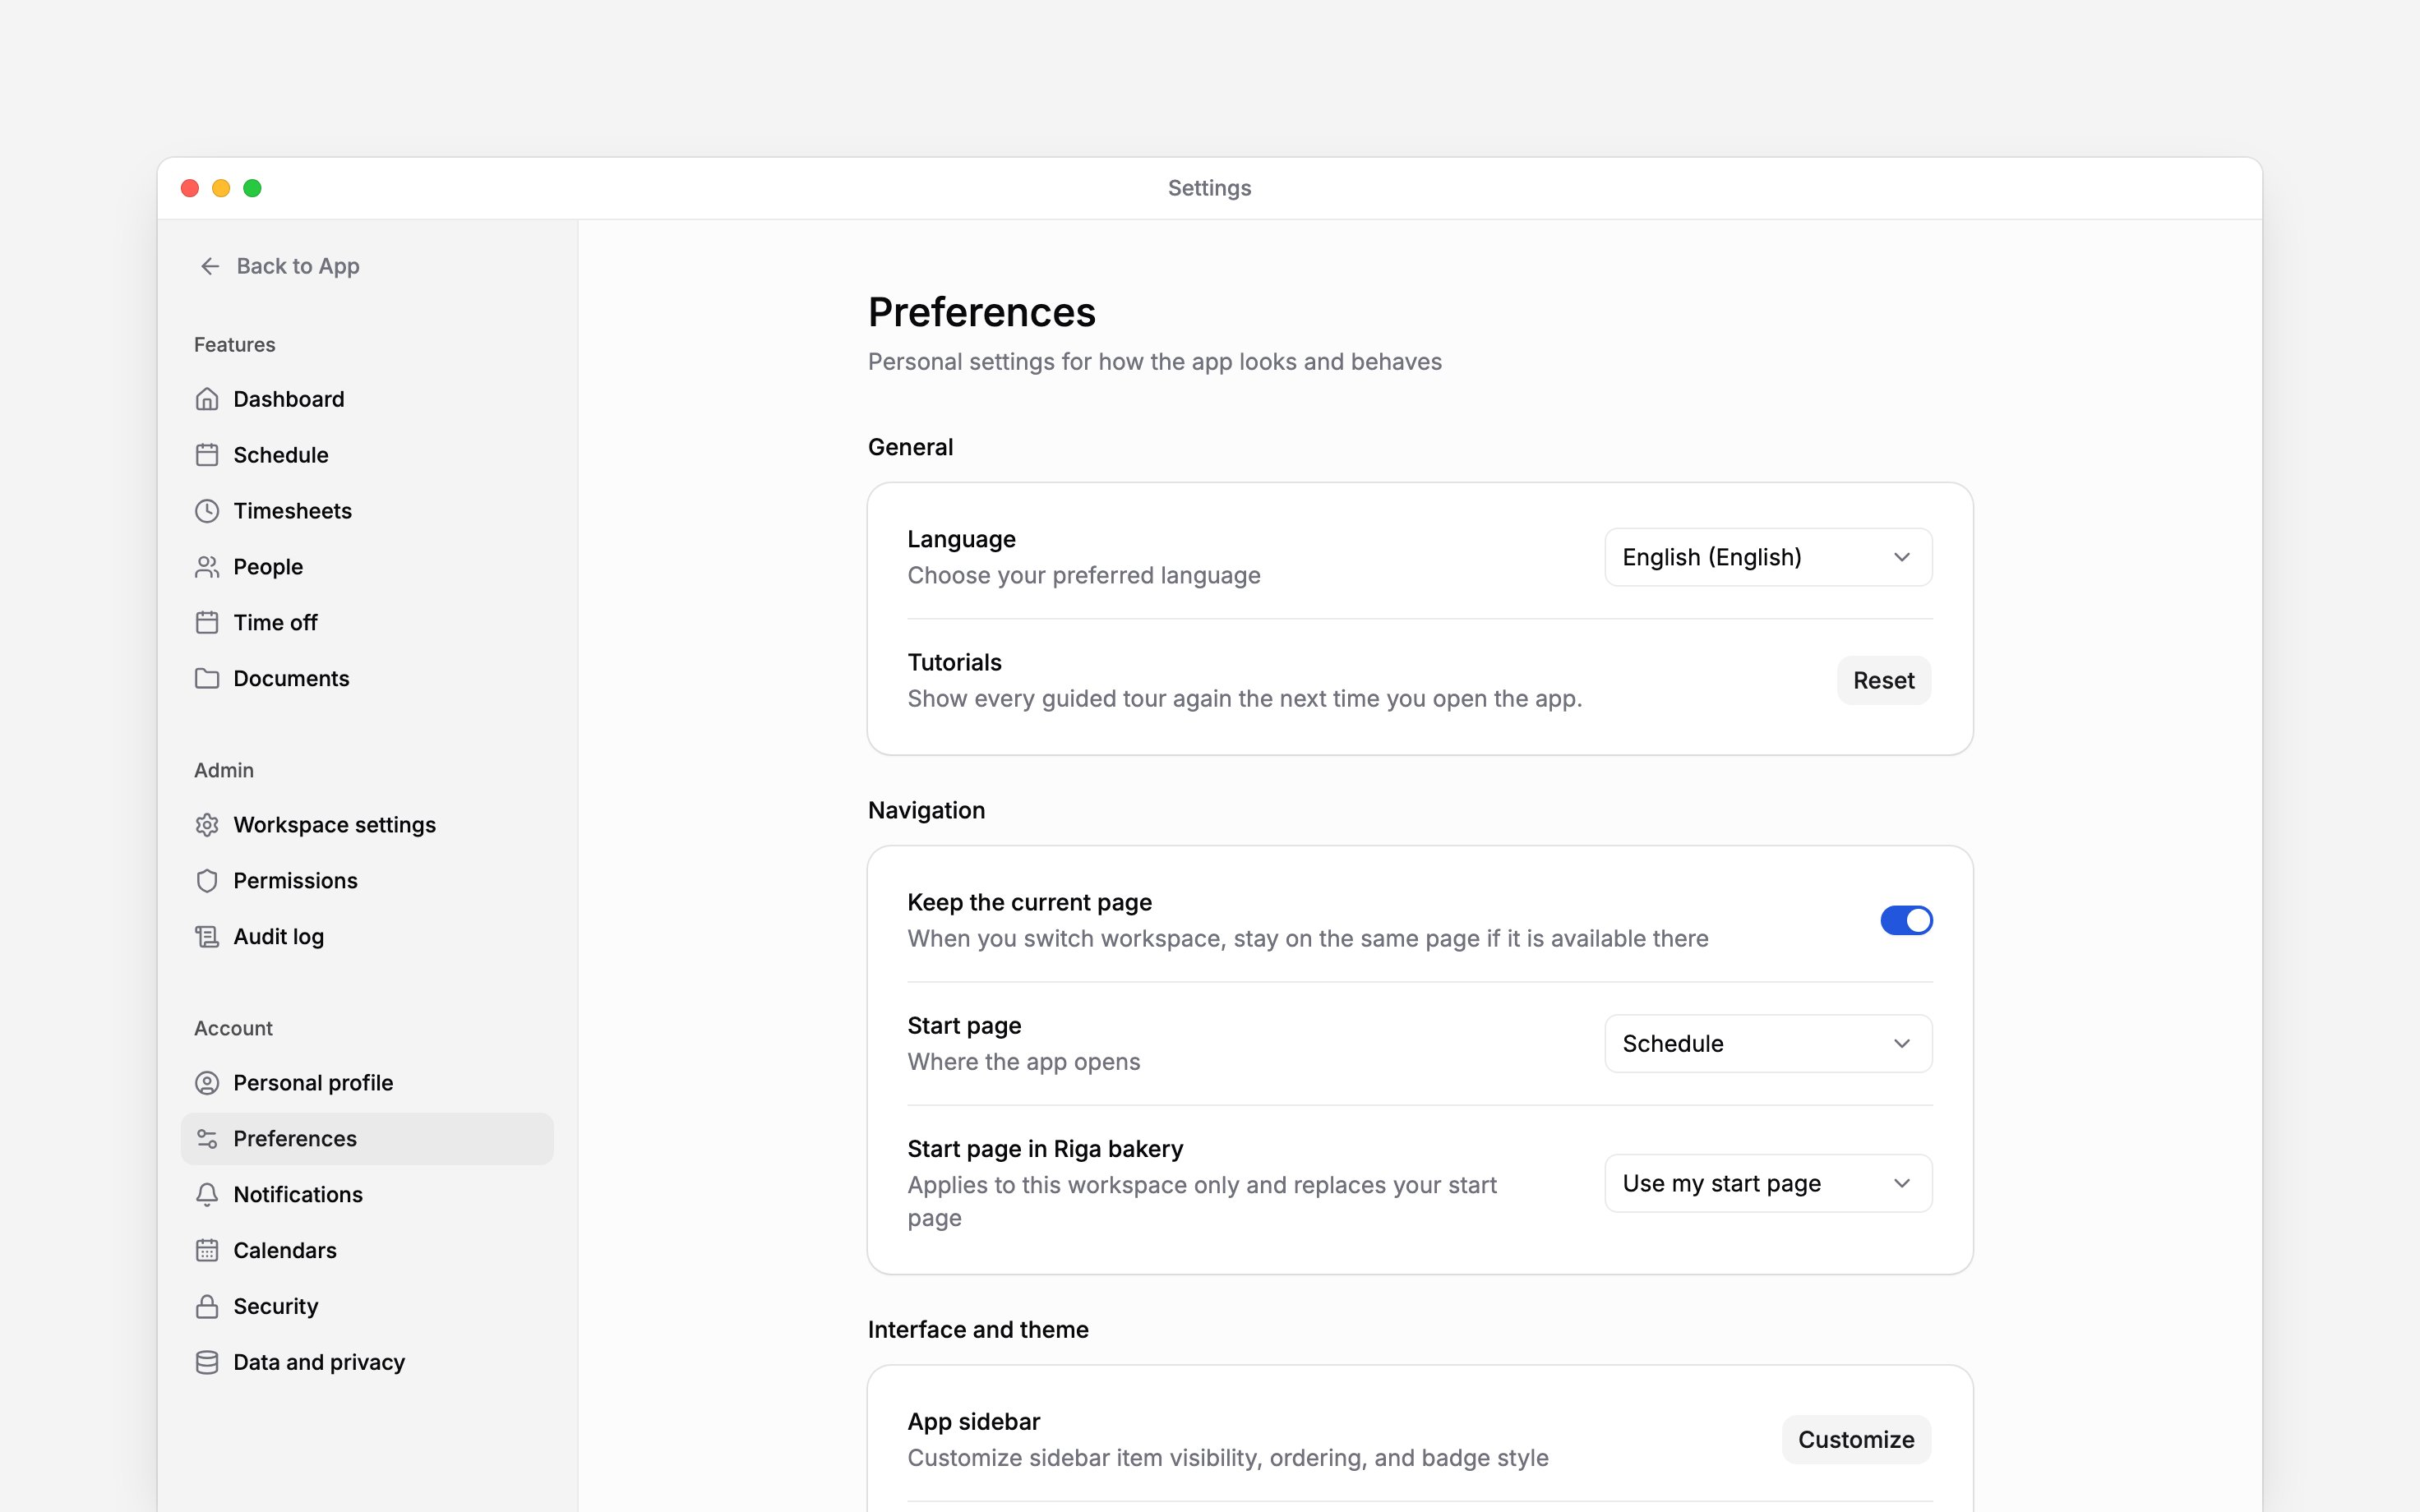Click the Workspace settings gear icon
The width and height of the screenshot is (2420, 1512).
[207, 825]
